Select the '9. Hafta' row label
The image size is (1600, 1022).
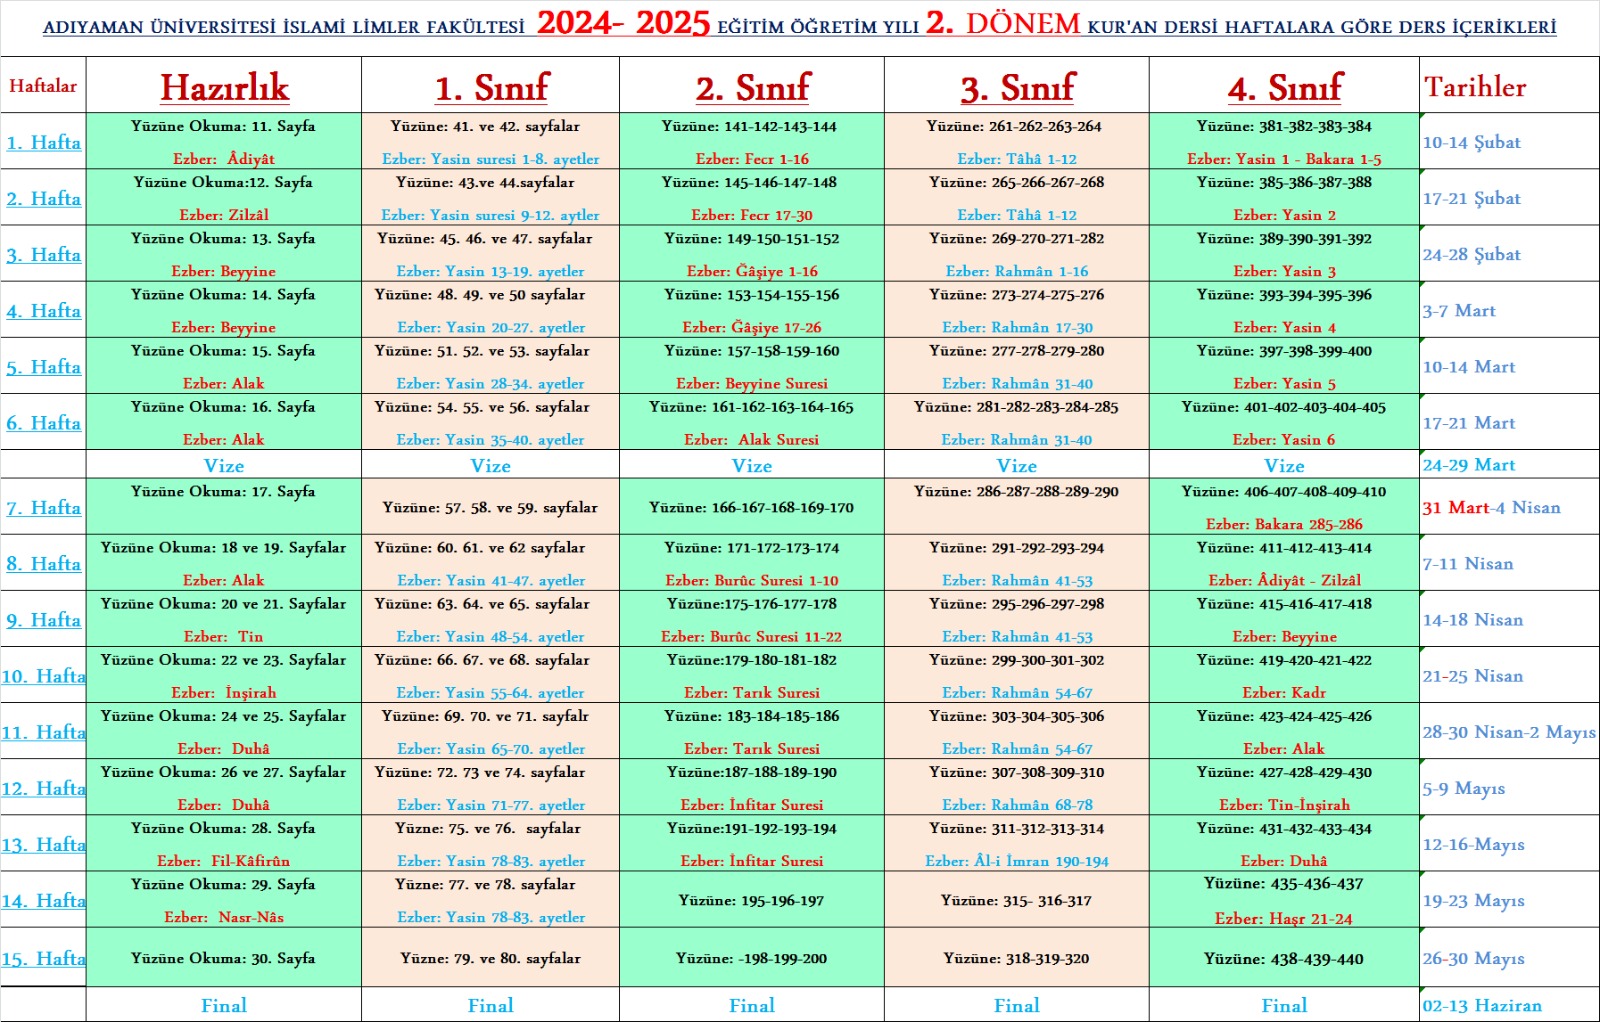coord(44,619)
